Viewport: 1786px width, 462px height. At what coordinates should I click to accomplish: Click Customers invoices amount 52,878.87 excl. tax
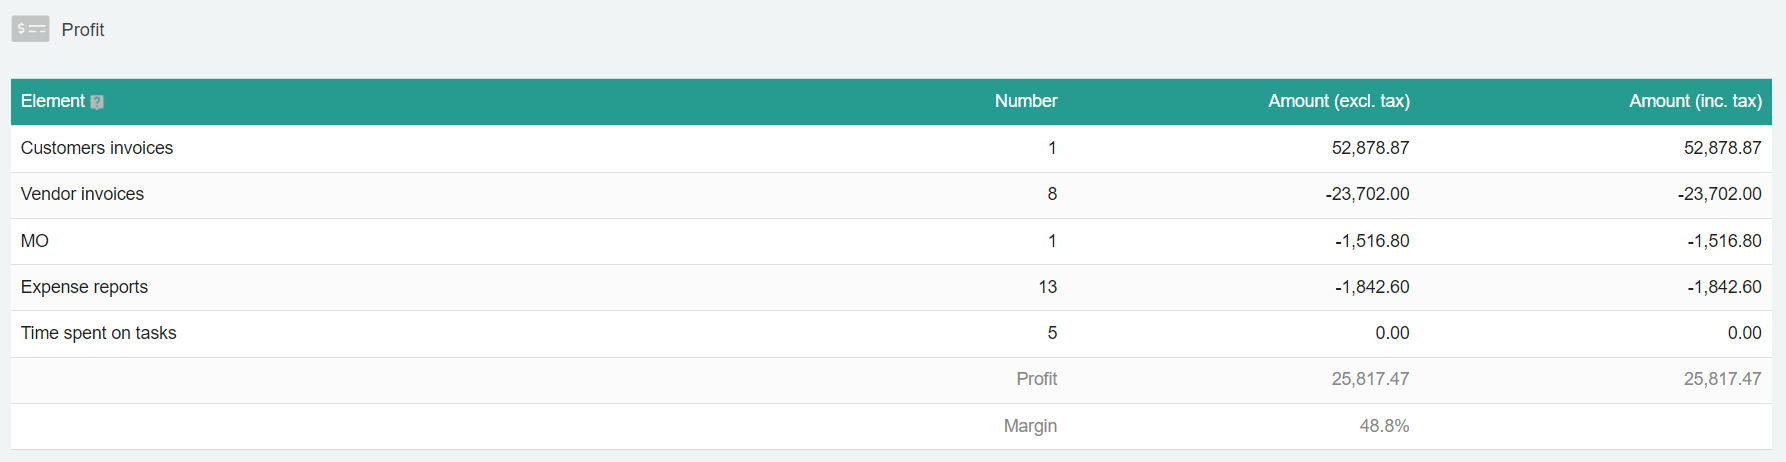[x=1370, y=148]
